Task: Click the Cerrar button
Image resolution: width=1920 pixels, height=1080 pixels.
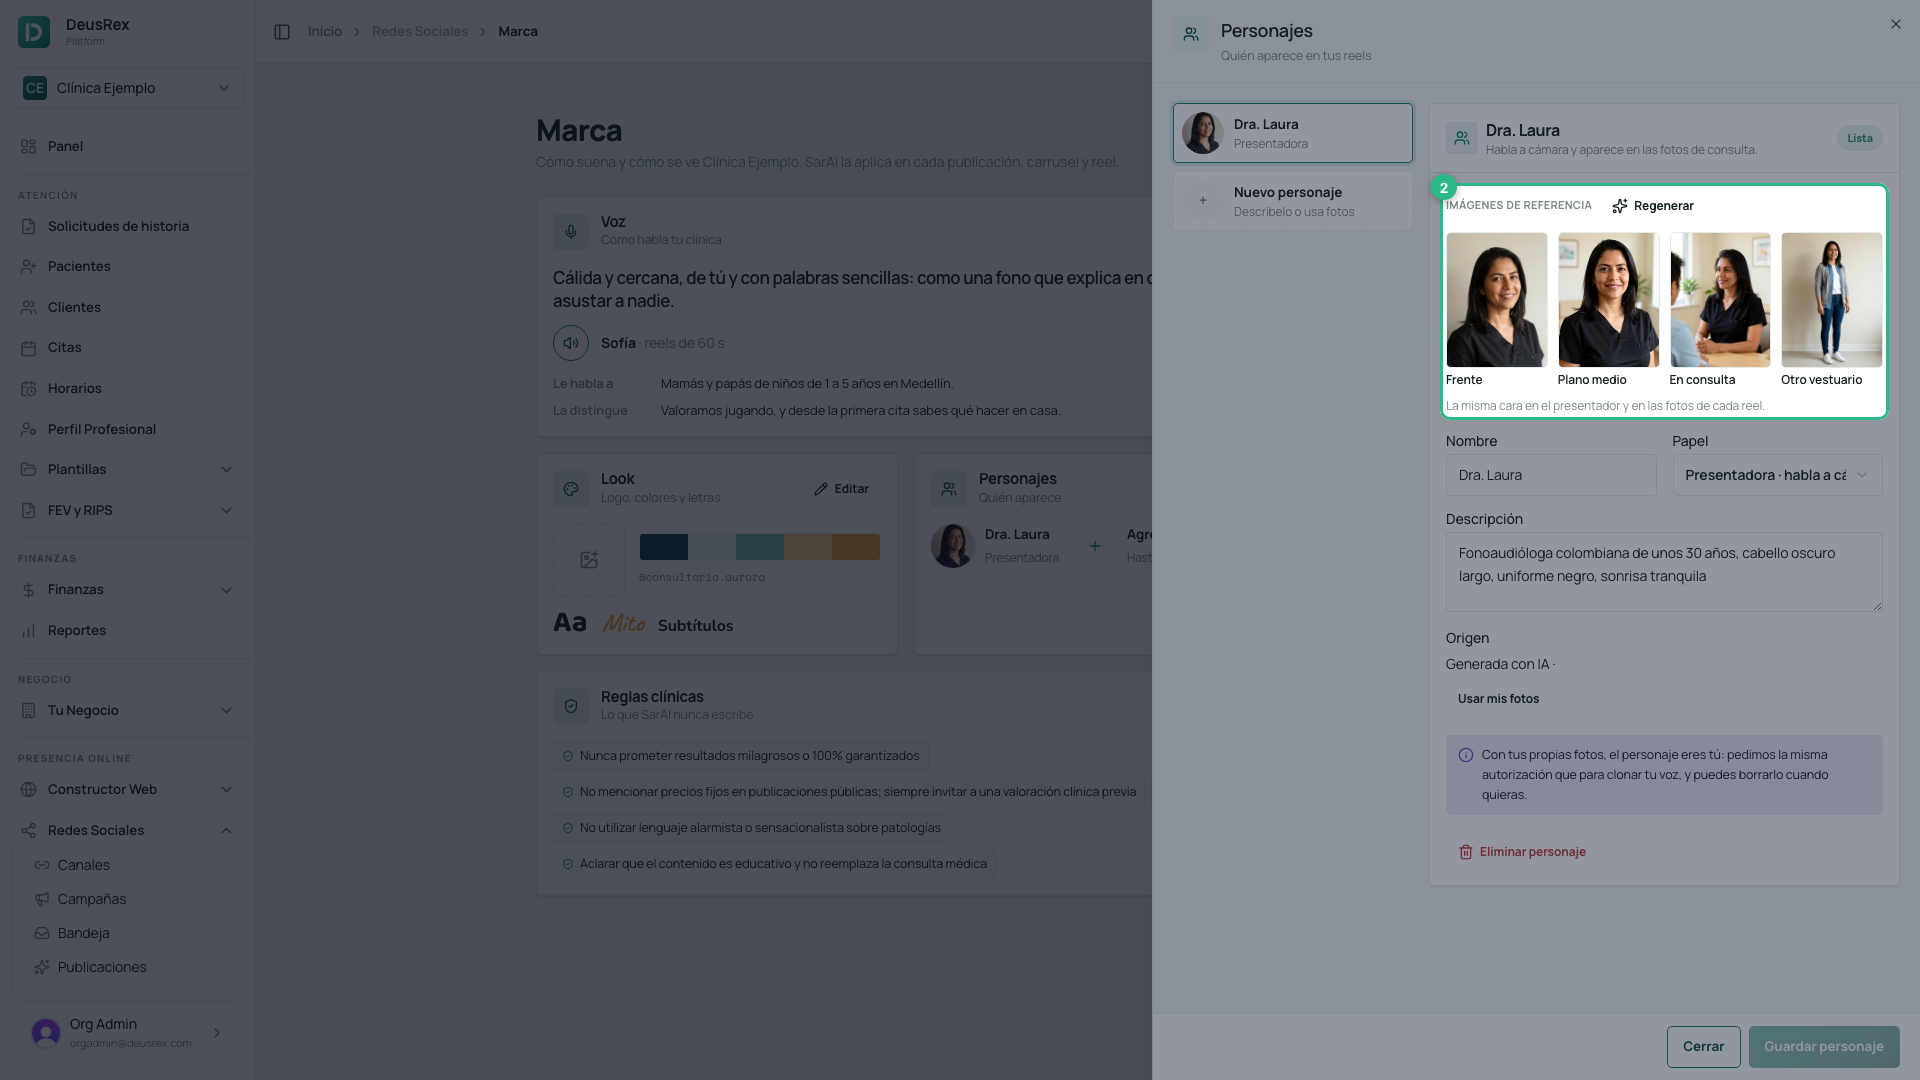Action: [x=1703, y=1046]
